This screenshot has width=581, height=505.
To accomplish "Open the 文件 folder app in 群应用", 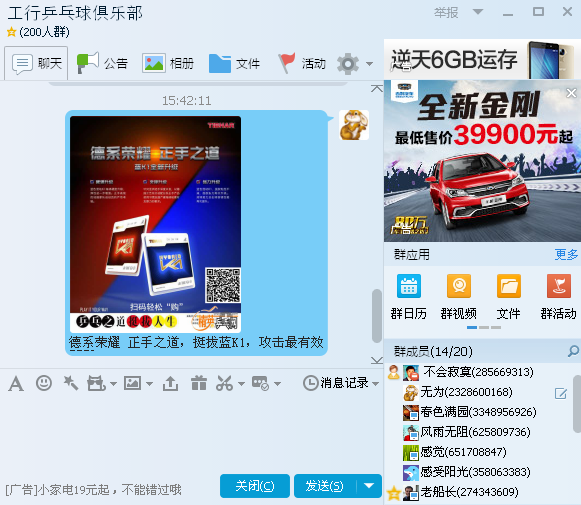I will tap(509, 286).
